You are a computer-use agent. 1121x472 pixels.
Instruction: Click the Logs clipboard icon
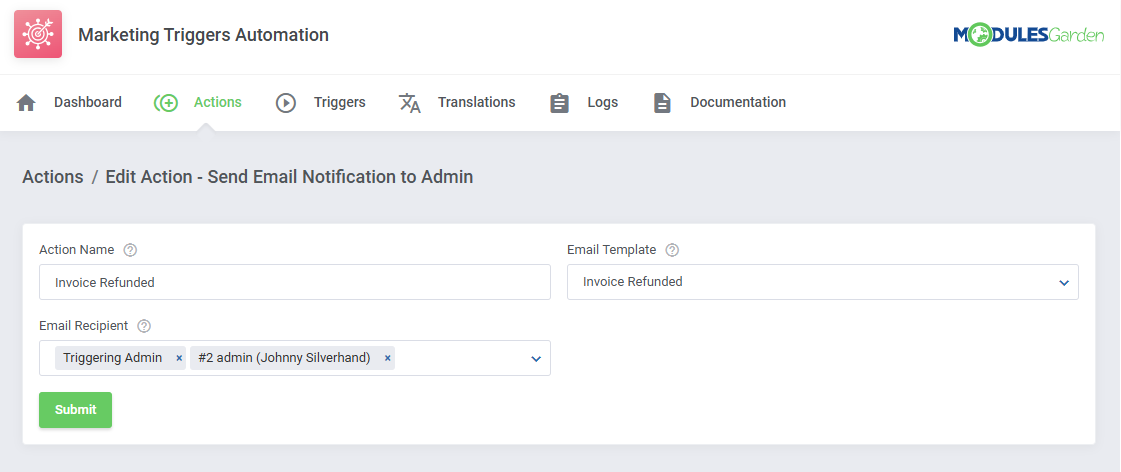click(x=559, y=103)
